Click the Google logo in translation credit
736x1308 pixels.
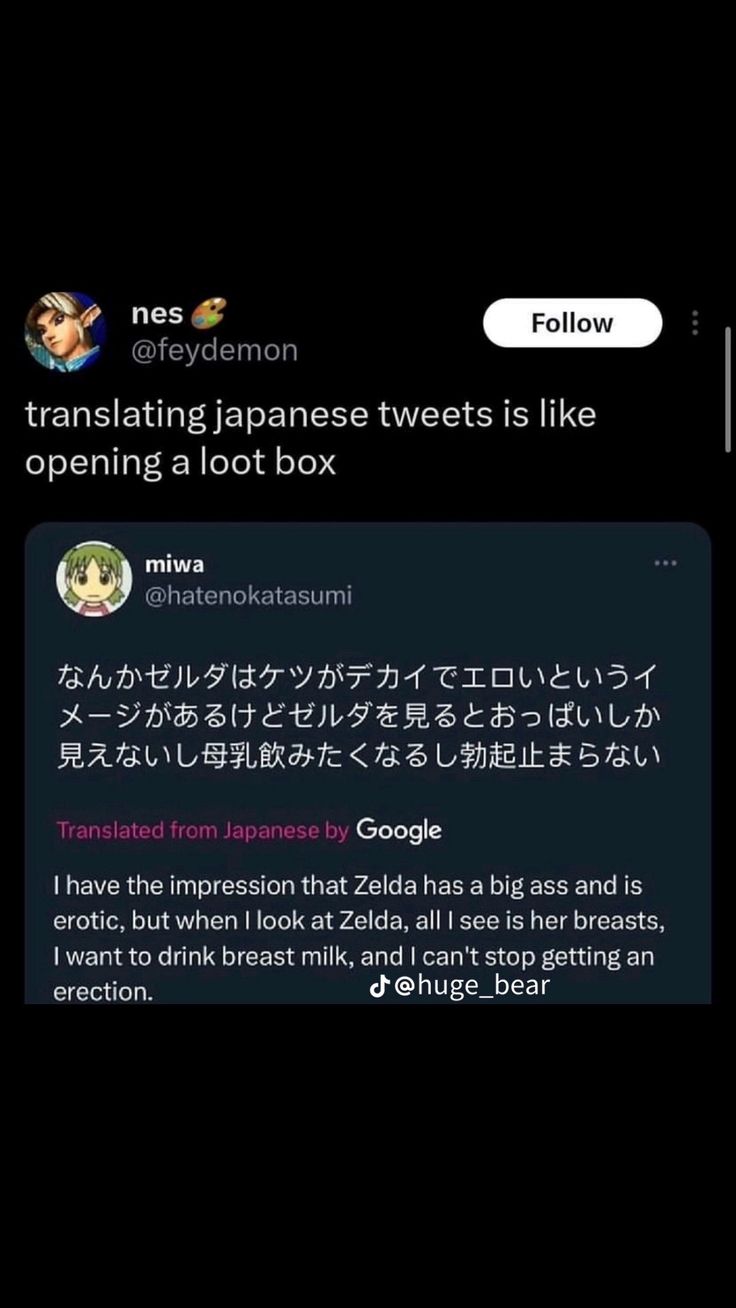[398, 830]
